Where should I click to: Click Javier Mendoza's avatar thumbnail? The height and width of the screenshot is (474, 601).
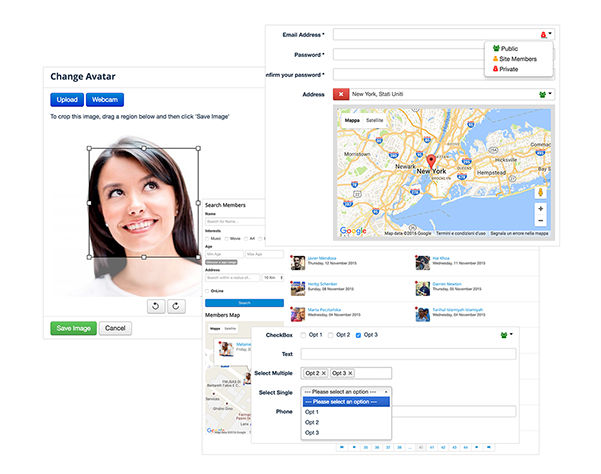(298, 263)
